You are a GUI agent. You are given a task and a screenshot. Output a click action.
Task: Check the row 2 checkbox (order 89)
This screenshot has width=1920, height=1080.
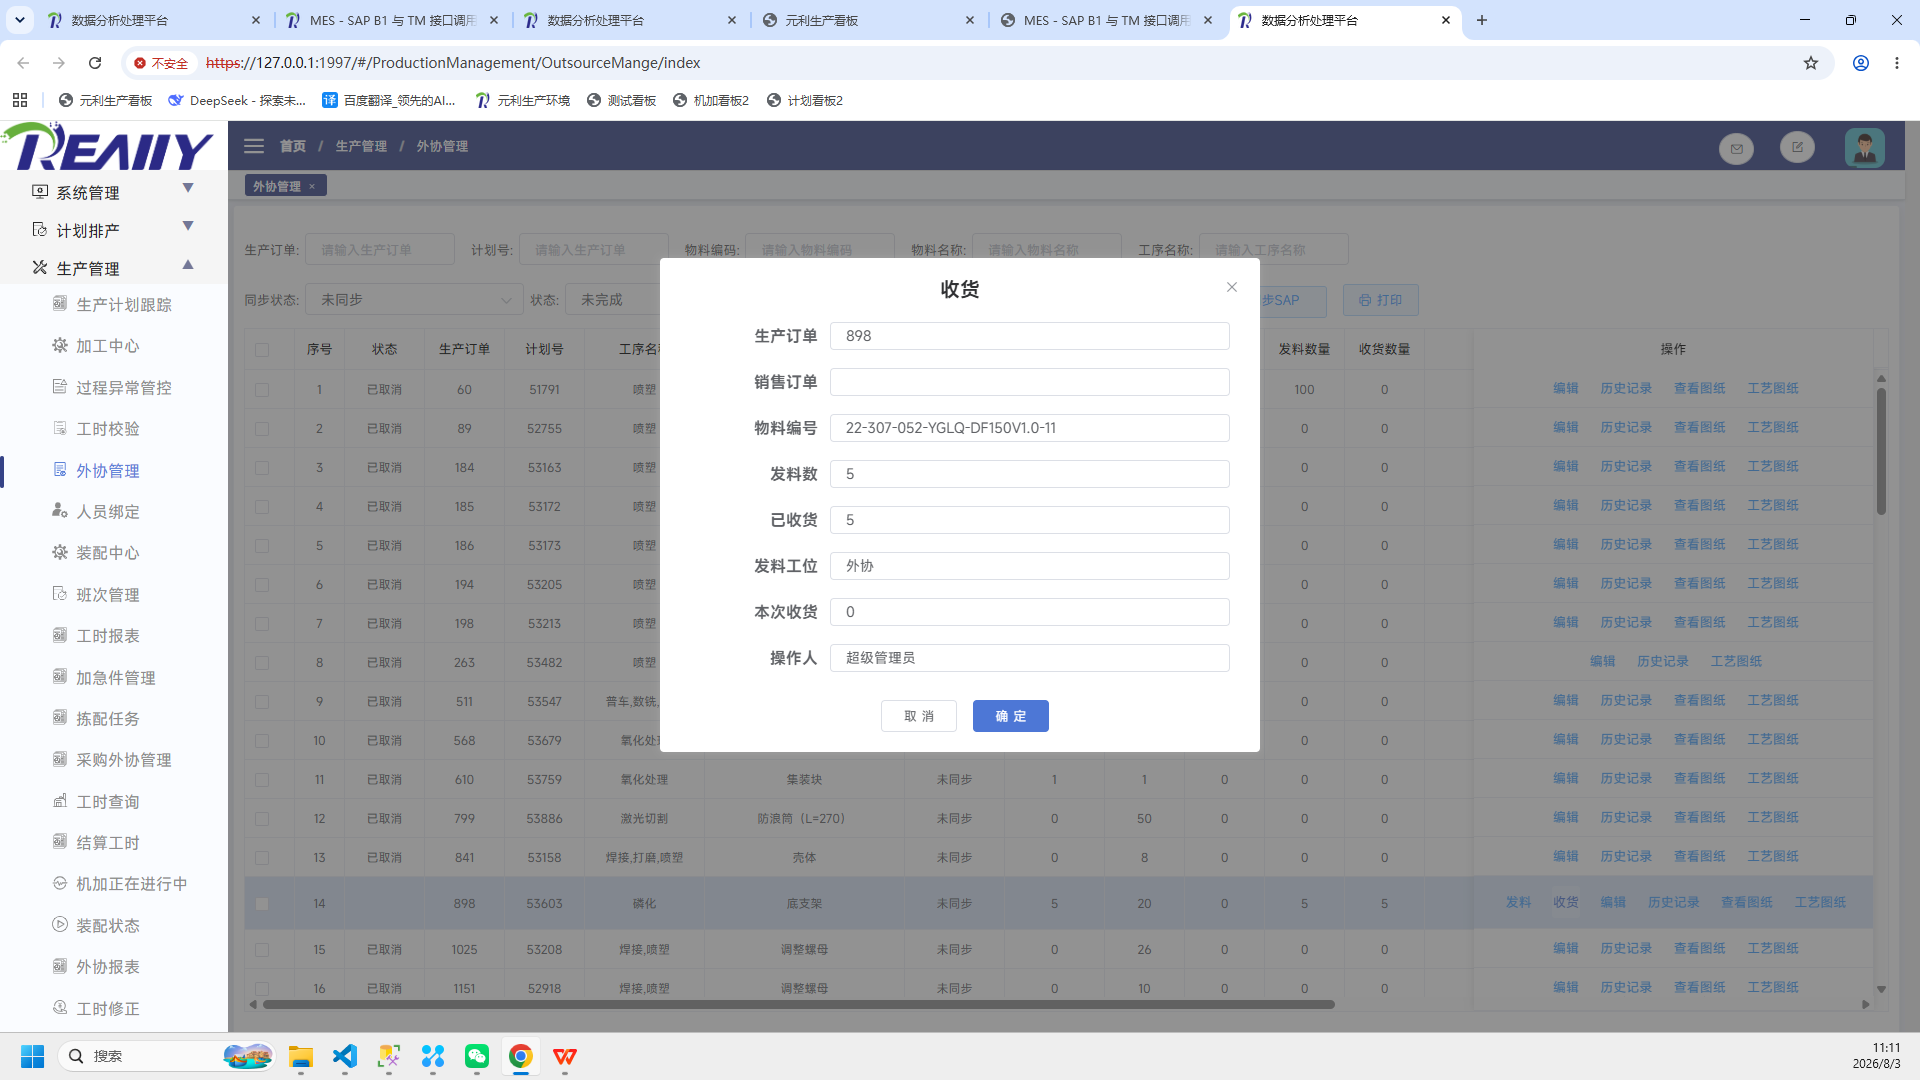pos(262,429)
